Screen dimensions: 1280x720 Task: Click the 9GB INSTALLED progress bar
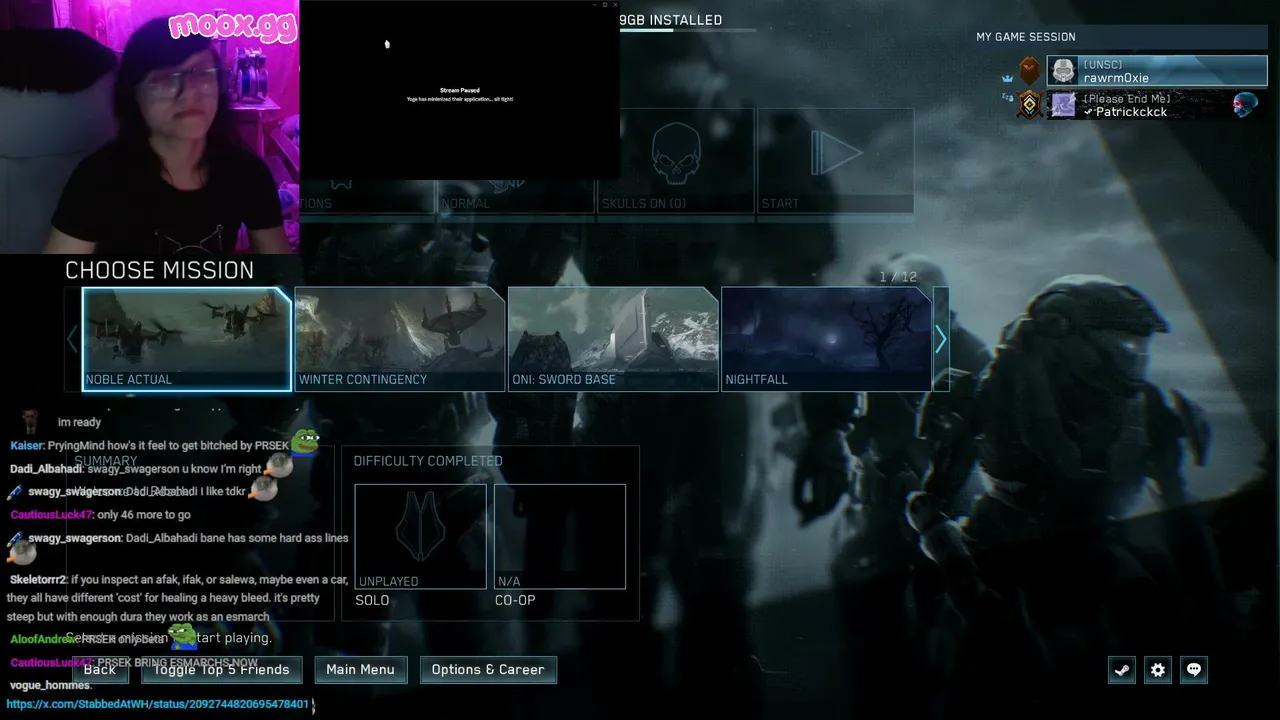[687, 30]
